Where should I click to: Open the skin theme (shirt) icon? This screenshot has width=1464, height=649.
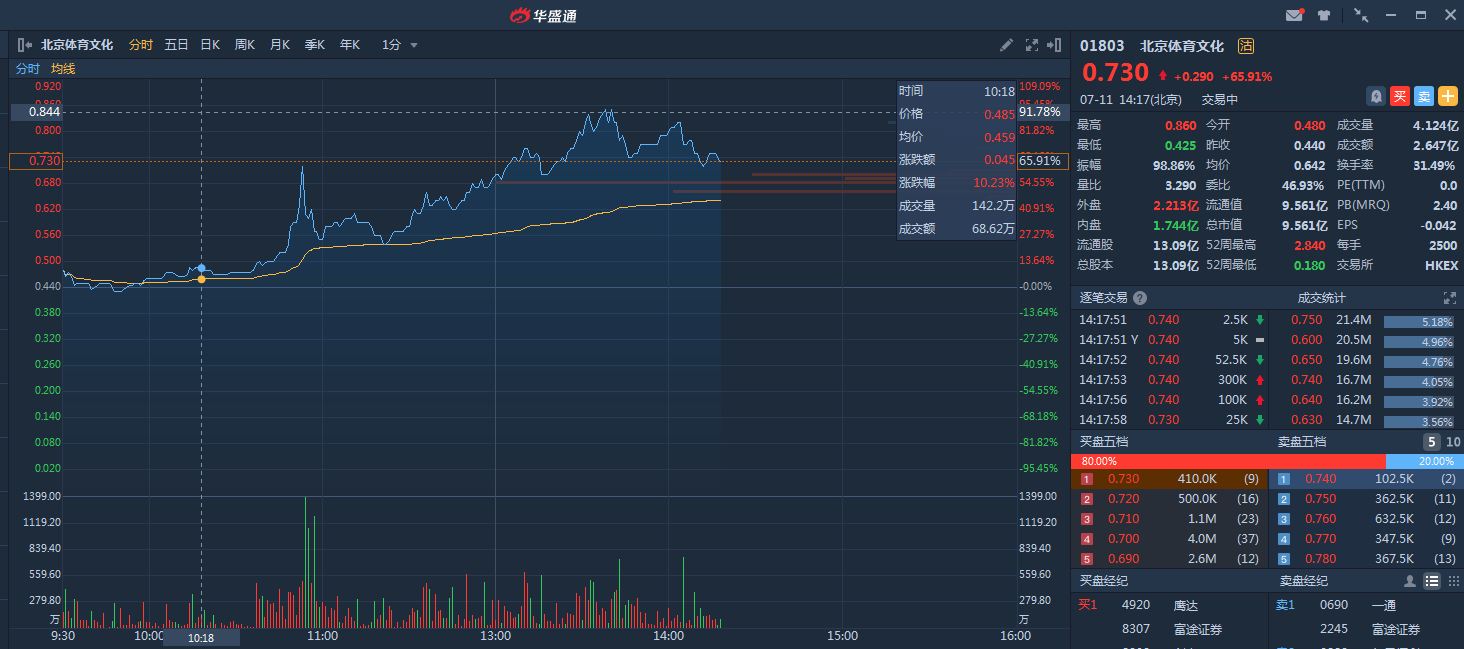click(1324, 15)
